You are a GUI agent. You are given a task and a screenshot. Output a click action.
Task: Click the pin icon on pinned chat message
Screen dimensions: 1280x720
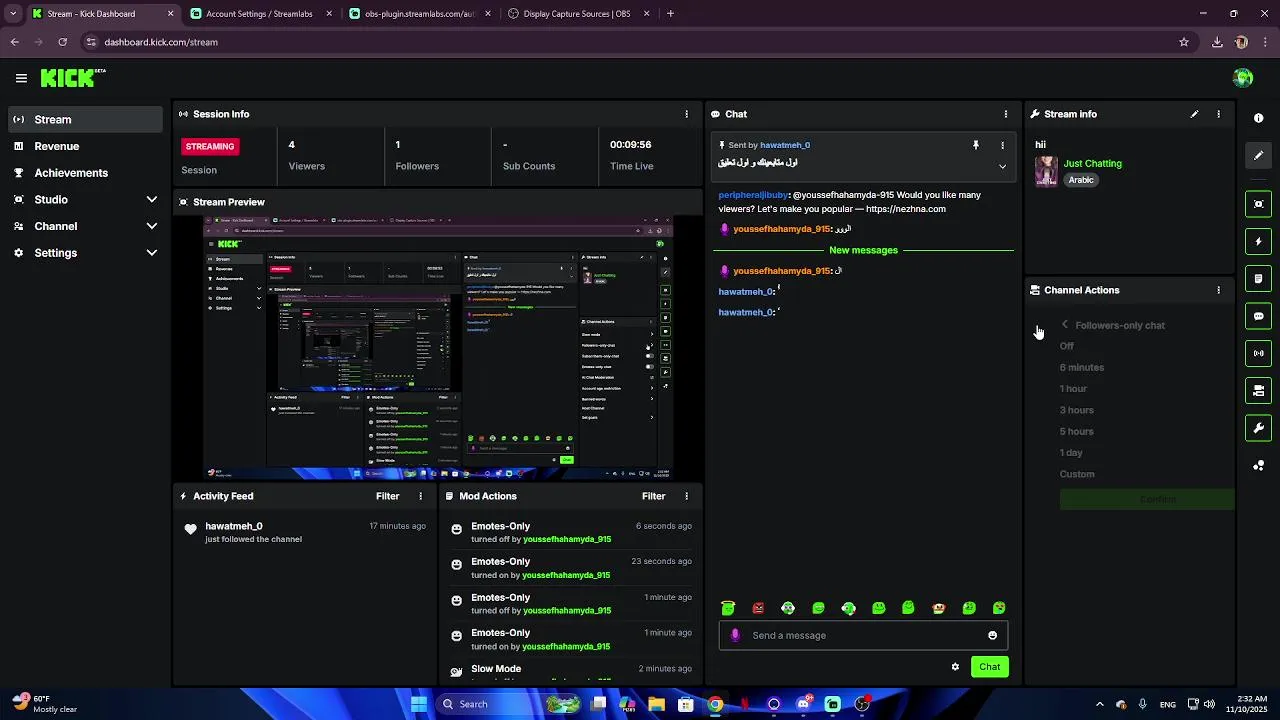(x=976, y=145)
